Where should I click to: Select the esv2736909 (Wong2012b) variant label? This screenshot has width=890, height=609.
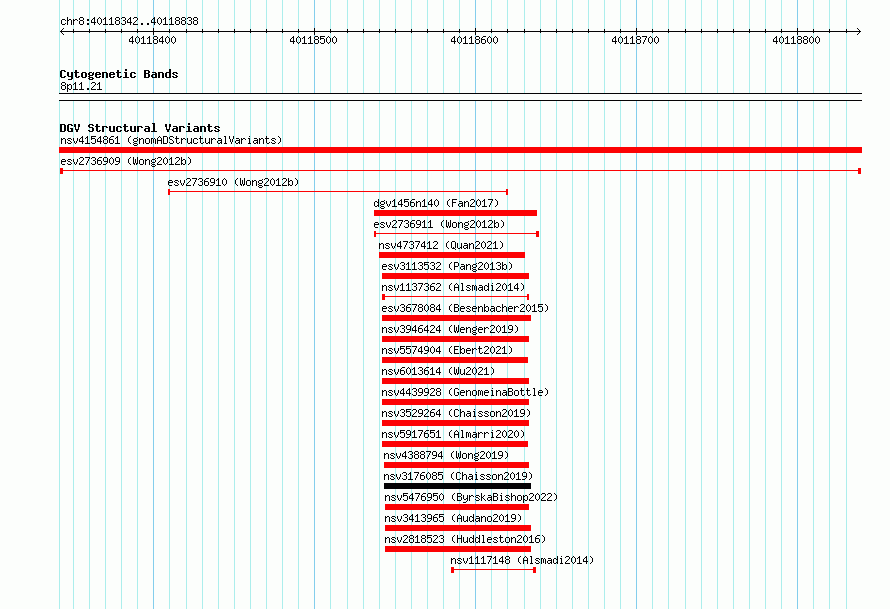point(126,161)
